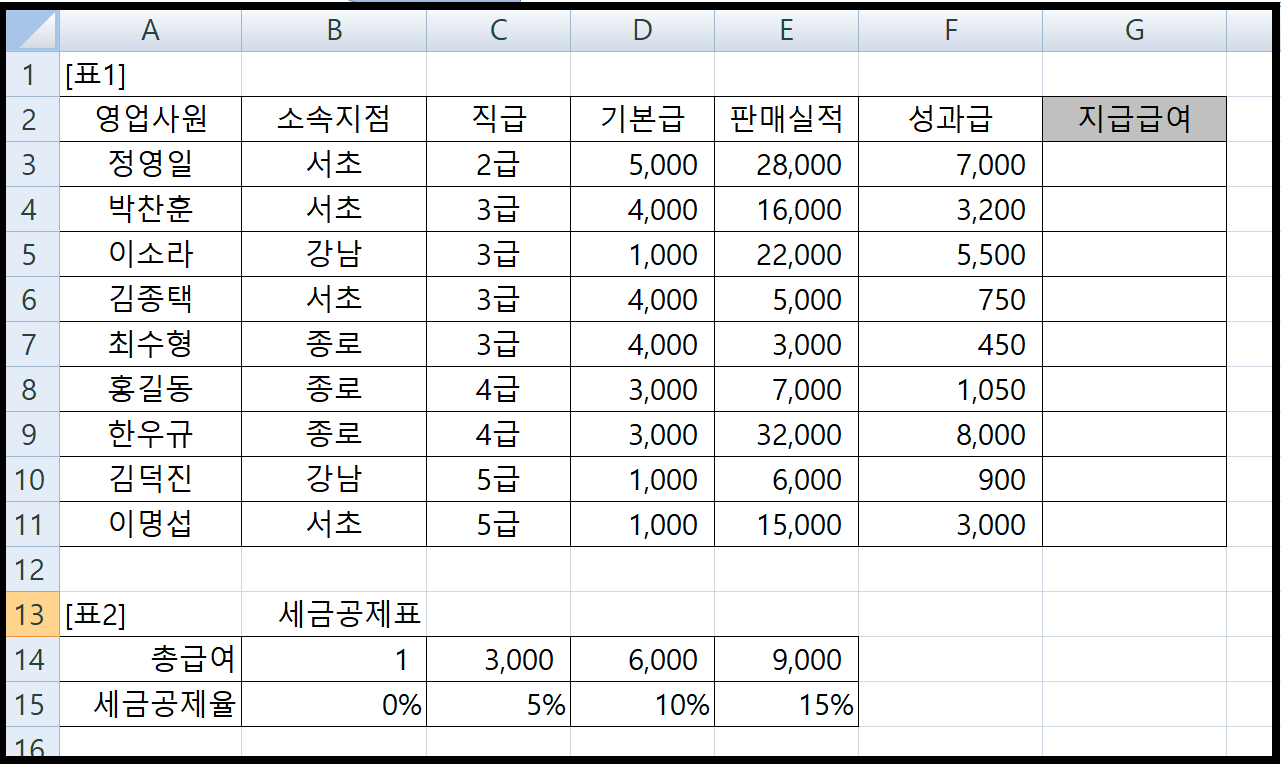Select bonus value 8,000
This screenshot has width=1281, height=764.
950,434
